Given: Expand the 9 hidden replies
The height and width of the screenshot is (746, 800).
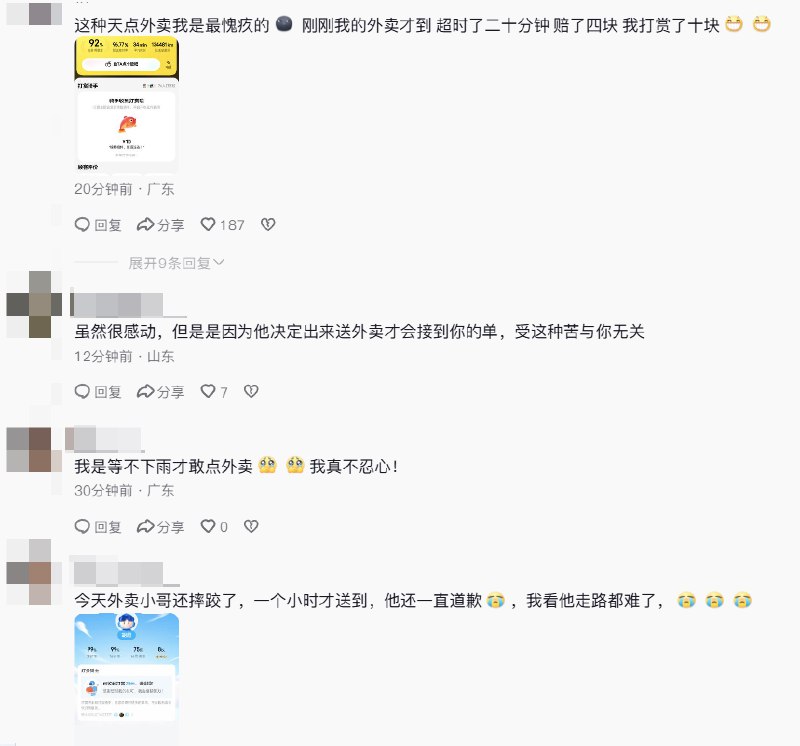Looking at the screenshot, I should tap(176, 263).
